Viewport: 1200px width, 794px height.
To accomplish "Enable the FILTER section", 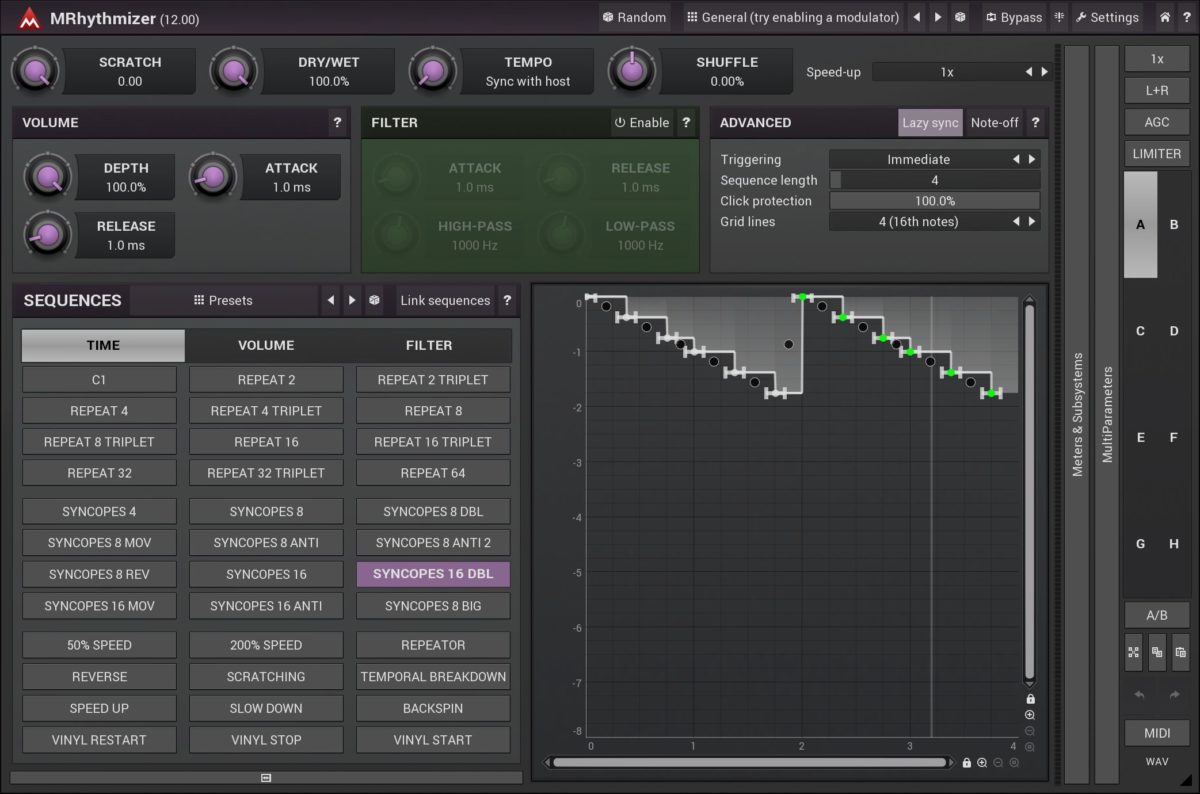I will (x=641, y=123).
